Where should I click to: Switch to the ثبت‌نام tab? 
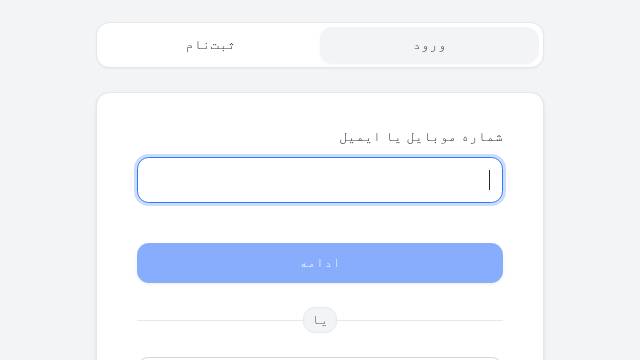coord(210,45)
